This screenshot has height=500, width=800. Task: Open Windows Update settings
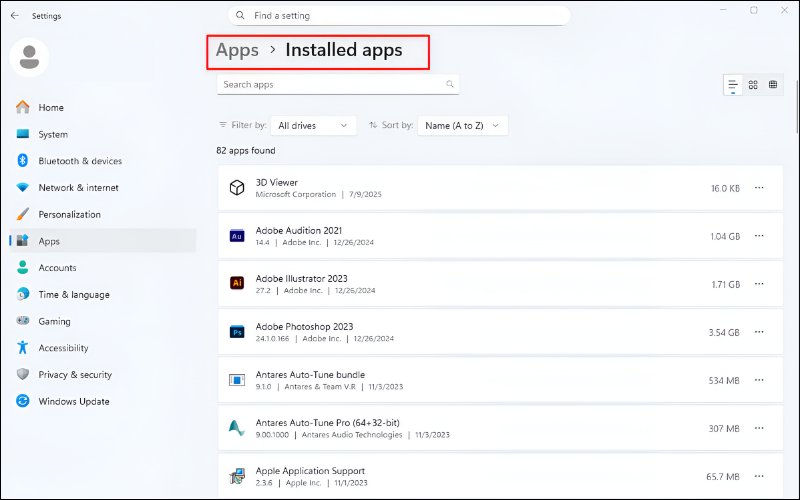tap(103, 402)
